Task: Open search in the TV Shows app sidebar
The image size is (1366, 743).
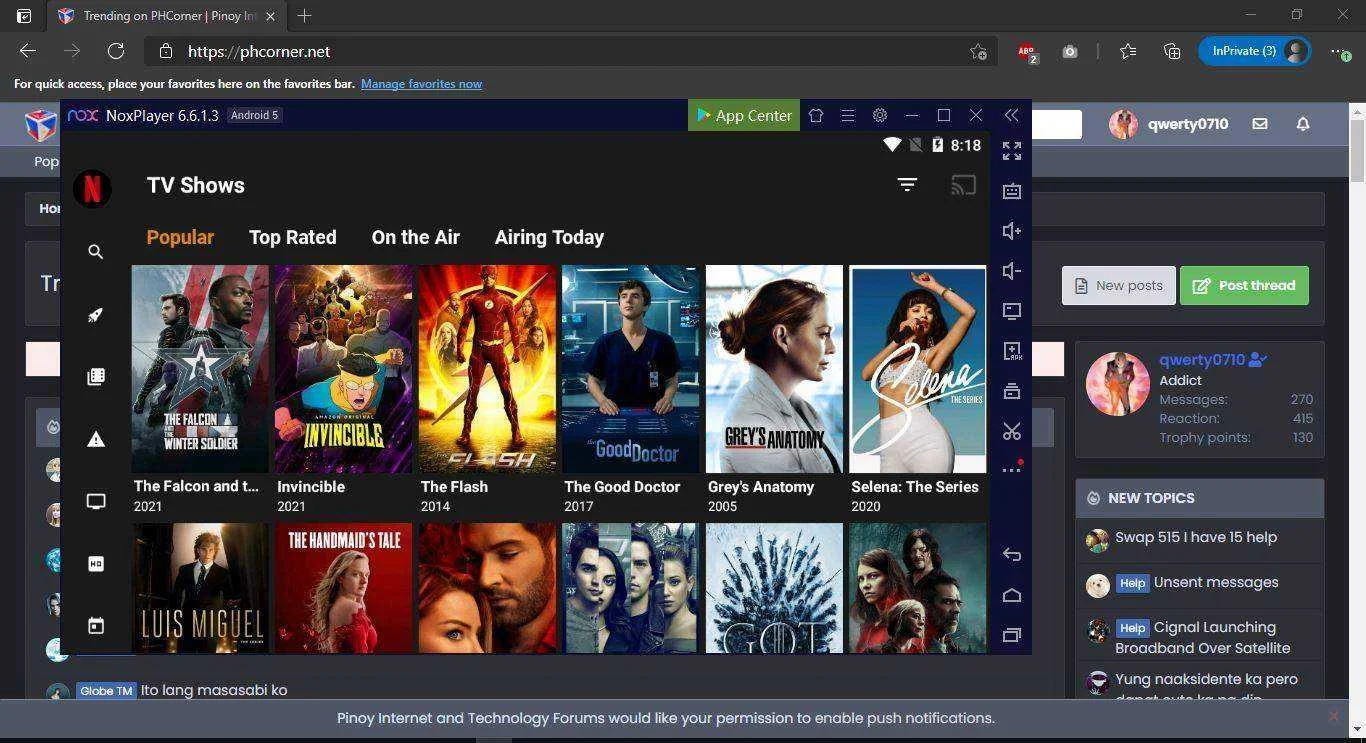Action: tap(95, 252)
